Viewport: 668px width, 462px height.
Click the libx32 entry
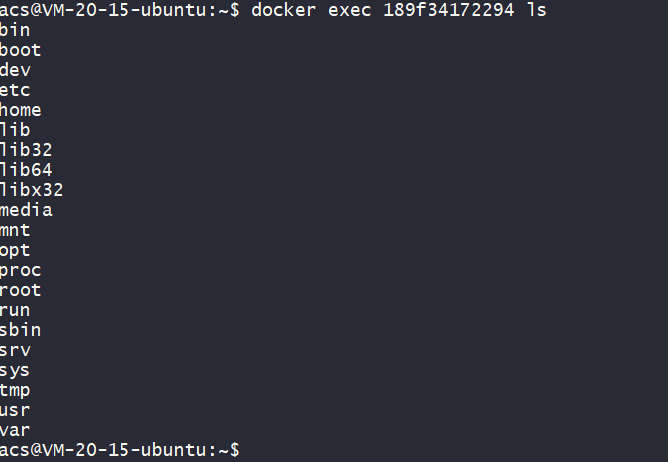[x=31, y=190]
